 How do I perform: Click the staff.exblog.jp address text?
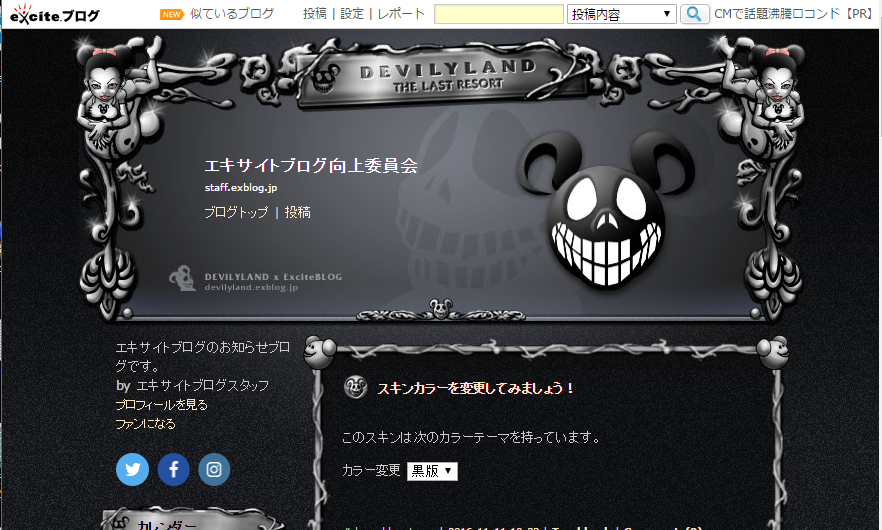pos(241,187)
